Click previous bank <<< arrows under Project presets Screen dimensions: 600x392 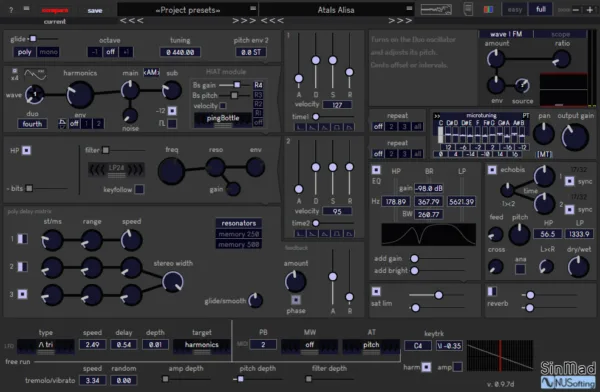[132, 21]
